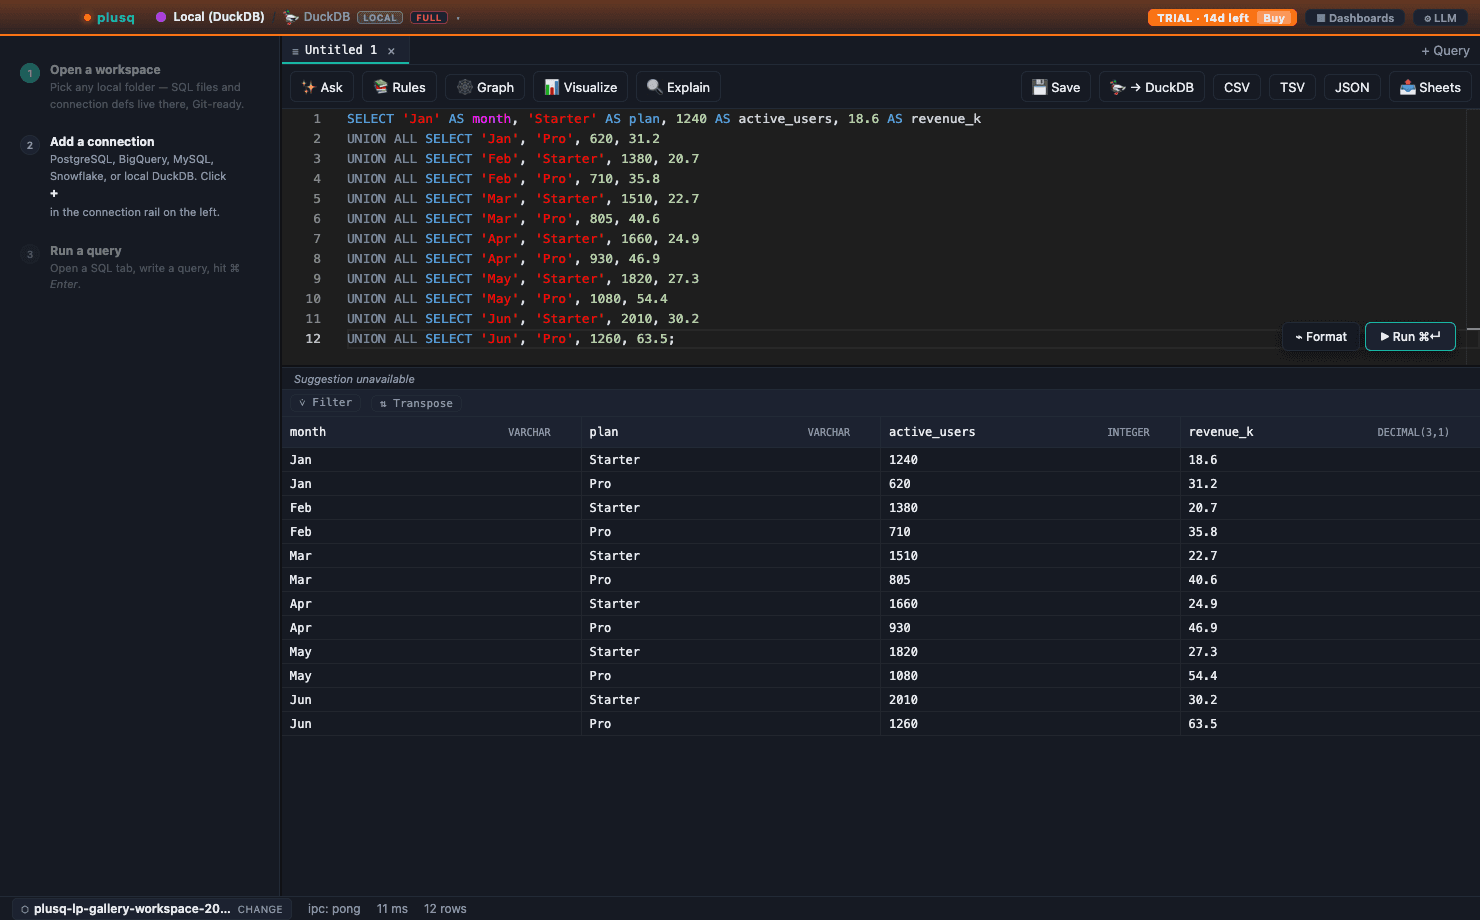
Task: Click the workspace name in status bar
Action: (x=132, y=909)
